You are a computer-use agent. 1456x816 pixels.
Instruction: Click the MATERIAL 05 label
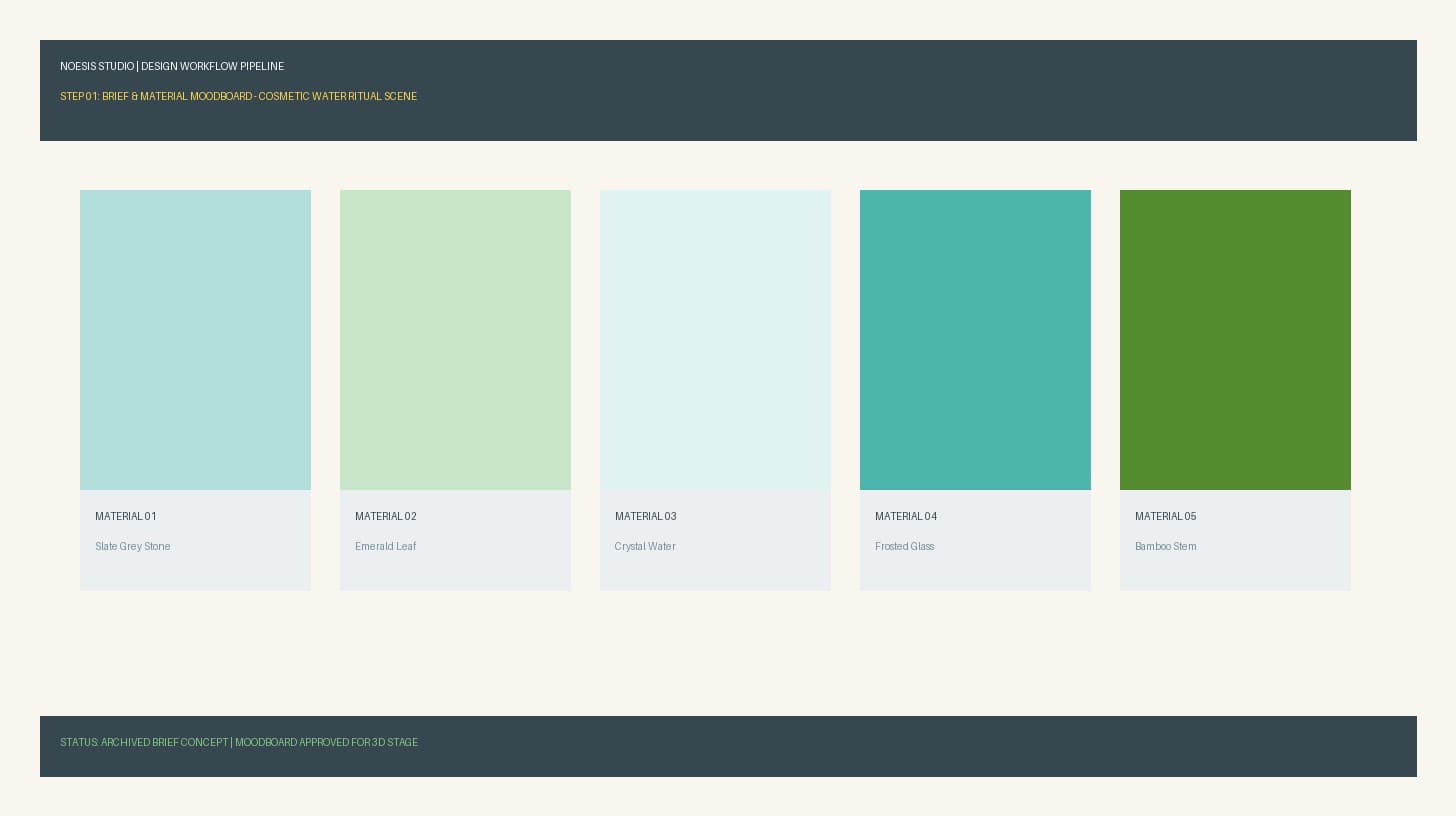(1166, 516)
